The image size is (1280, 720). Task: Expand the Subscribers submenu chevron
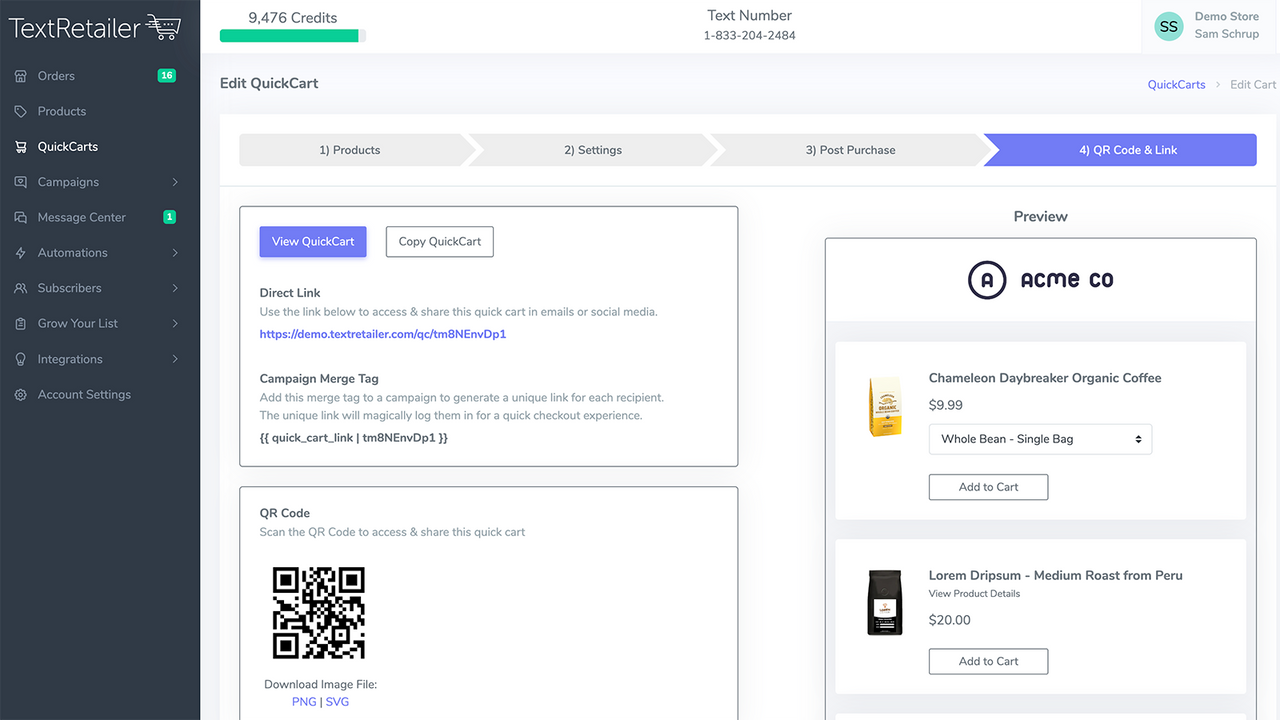tap(175, 288)
